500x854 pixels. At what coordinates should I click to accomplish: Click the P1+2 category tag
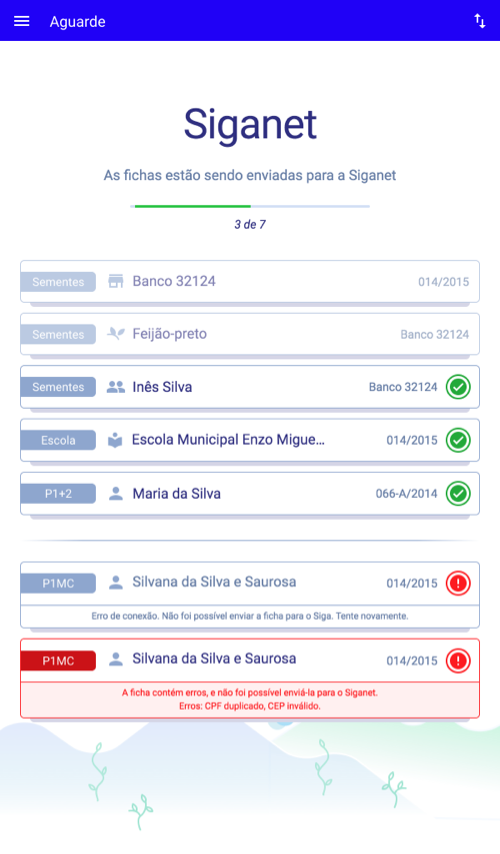58,493
